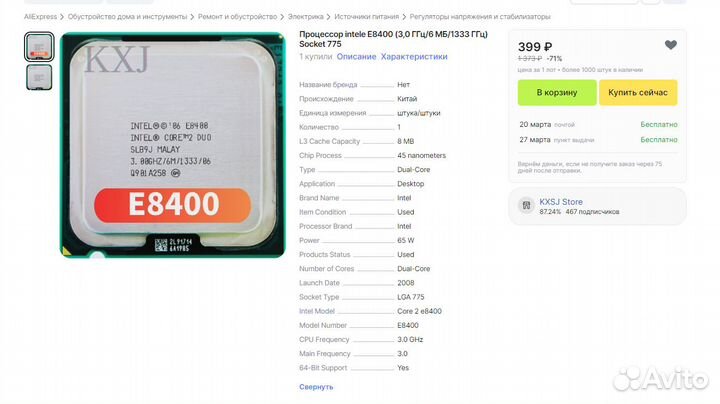The image size is (720, 404).
Task: Open Ремонт и обустройство breadcrumb
Action: pos(237,17)
